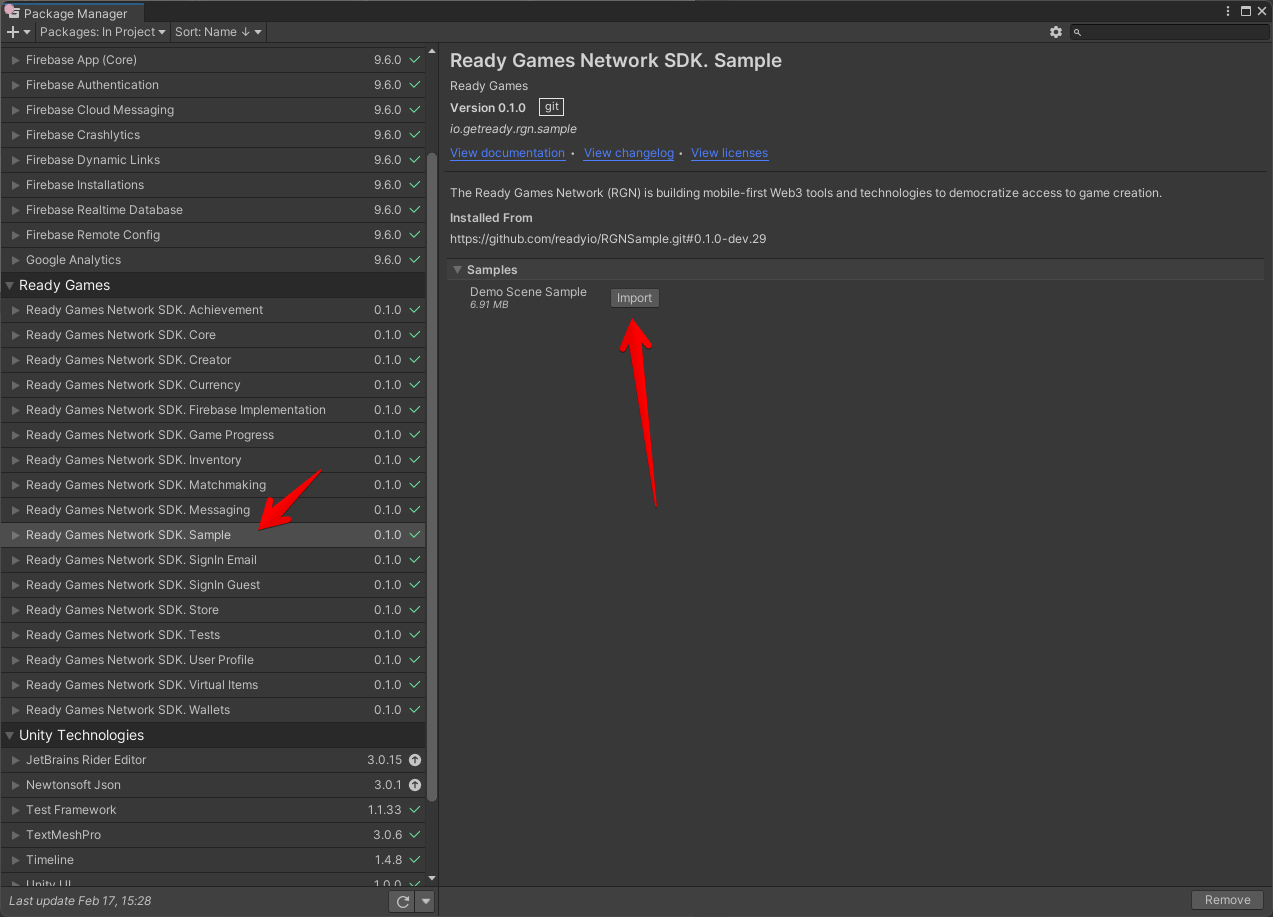1273x917 pixels.
Task: Expand Ready Games Network SDK. Core entry
Action: (15, 335)
